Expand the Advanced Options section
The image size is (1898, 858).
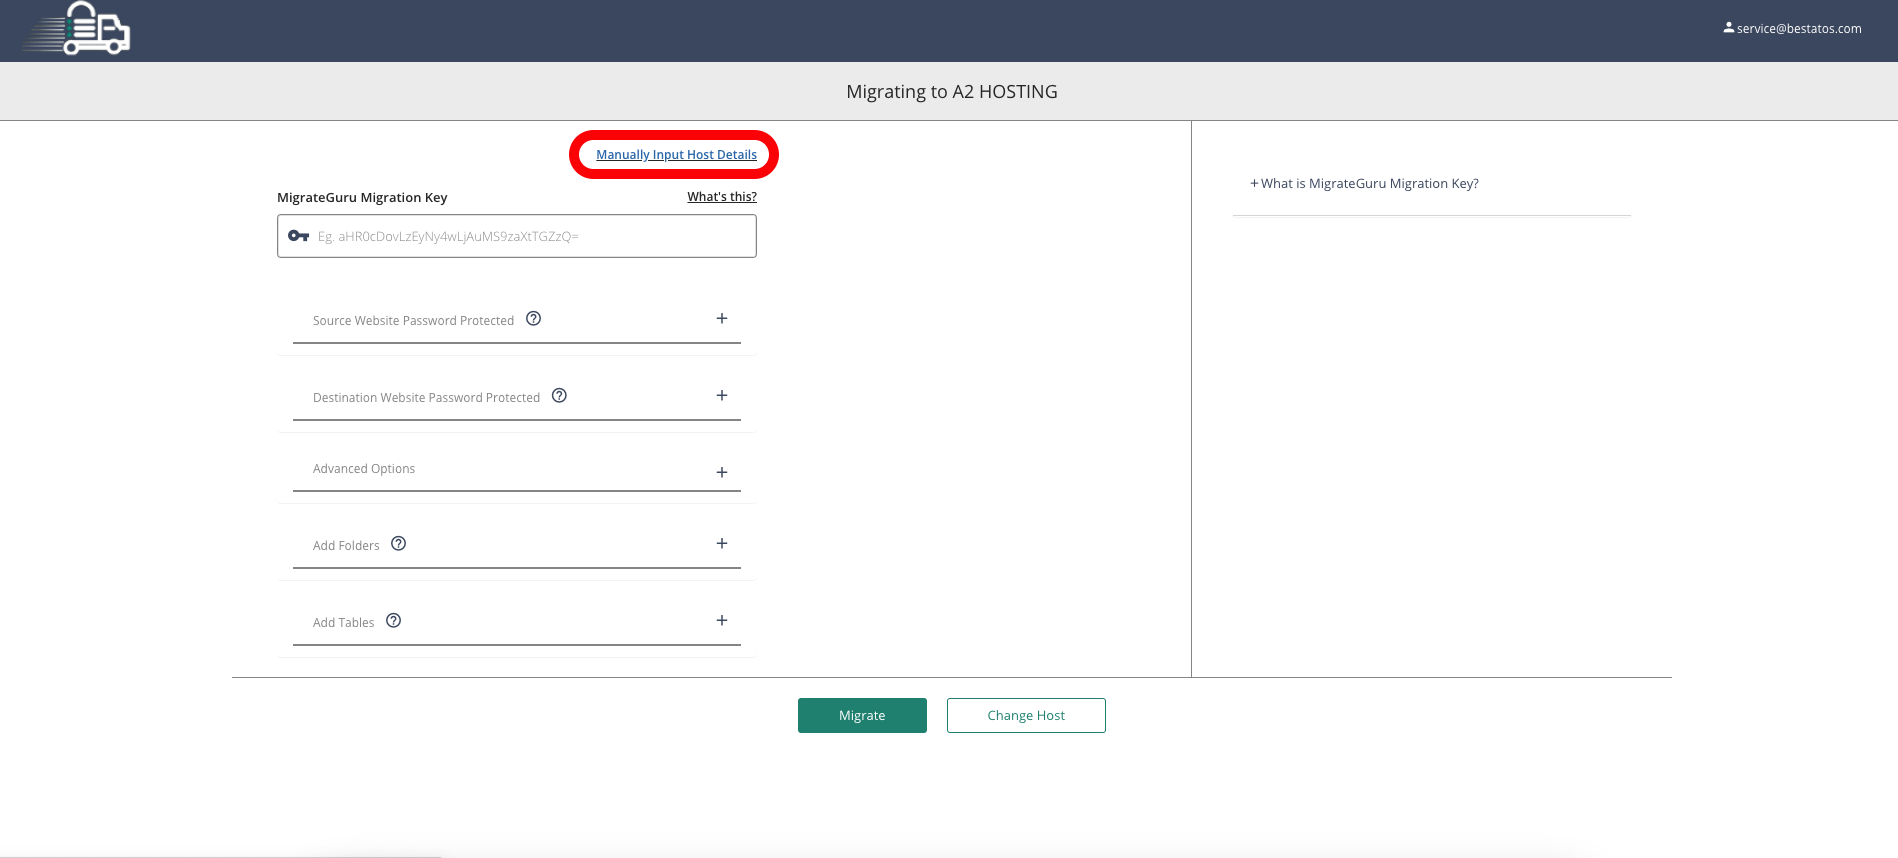[x=722, y=473]
